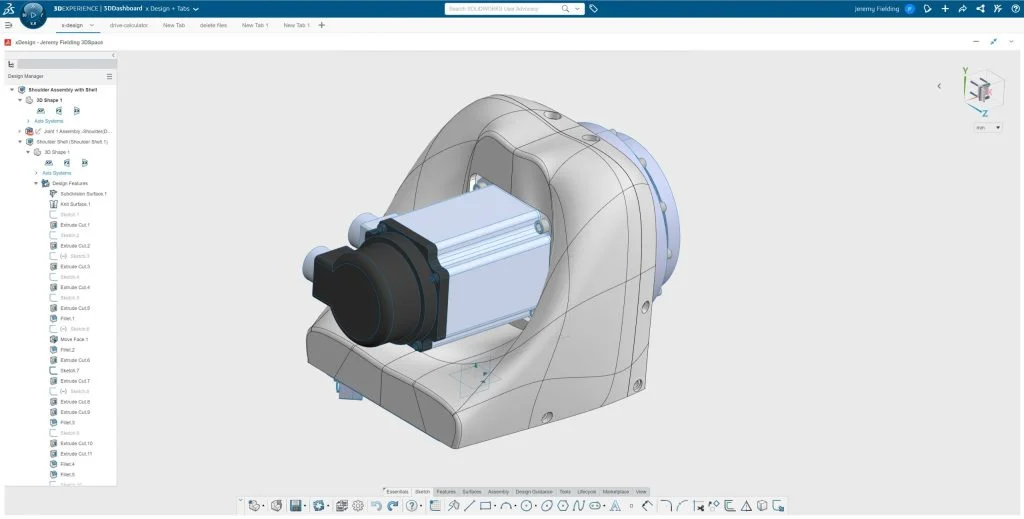1024x519 pixels.
Task: Select the Text sketch tool
Action: pyautogui.click(x=616, y=506)
